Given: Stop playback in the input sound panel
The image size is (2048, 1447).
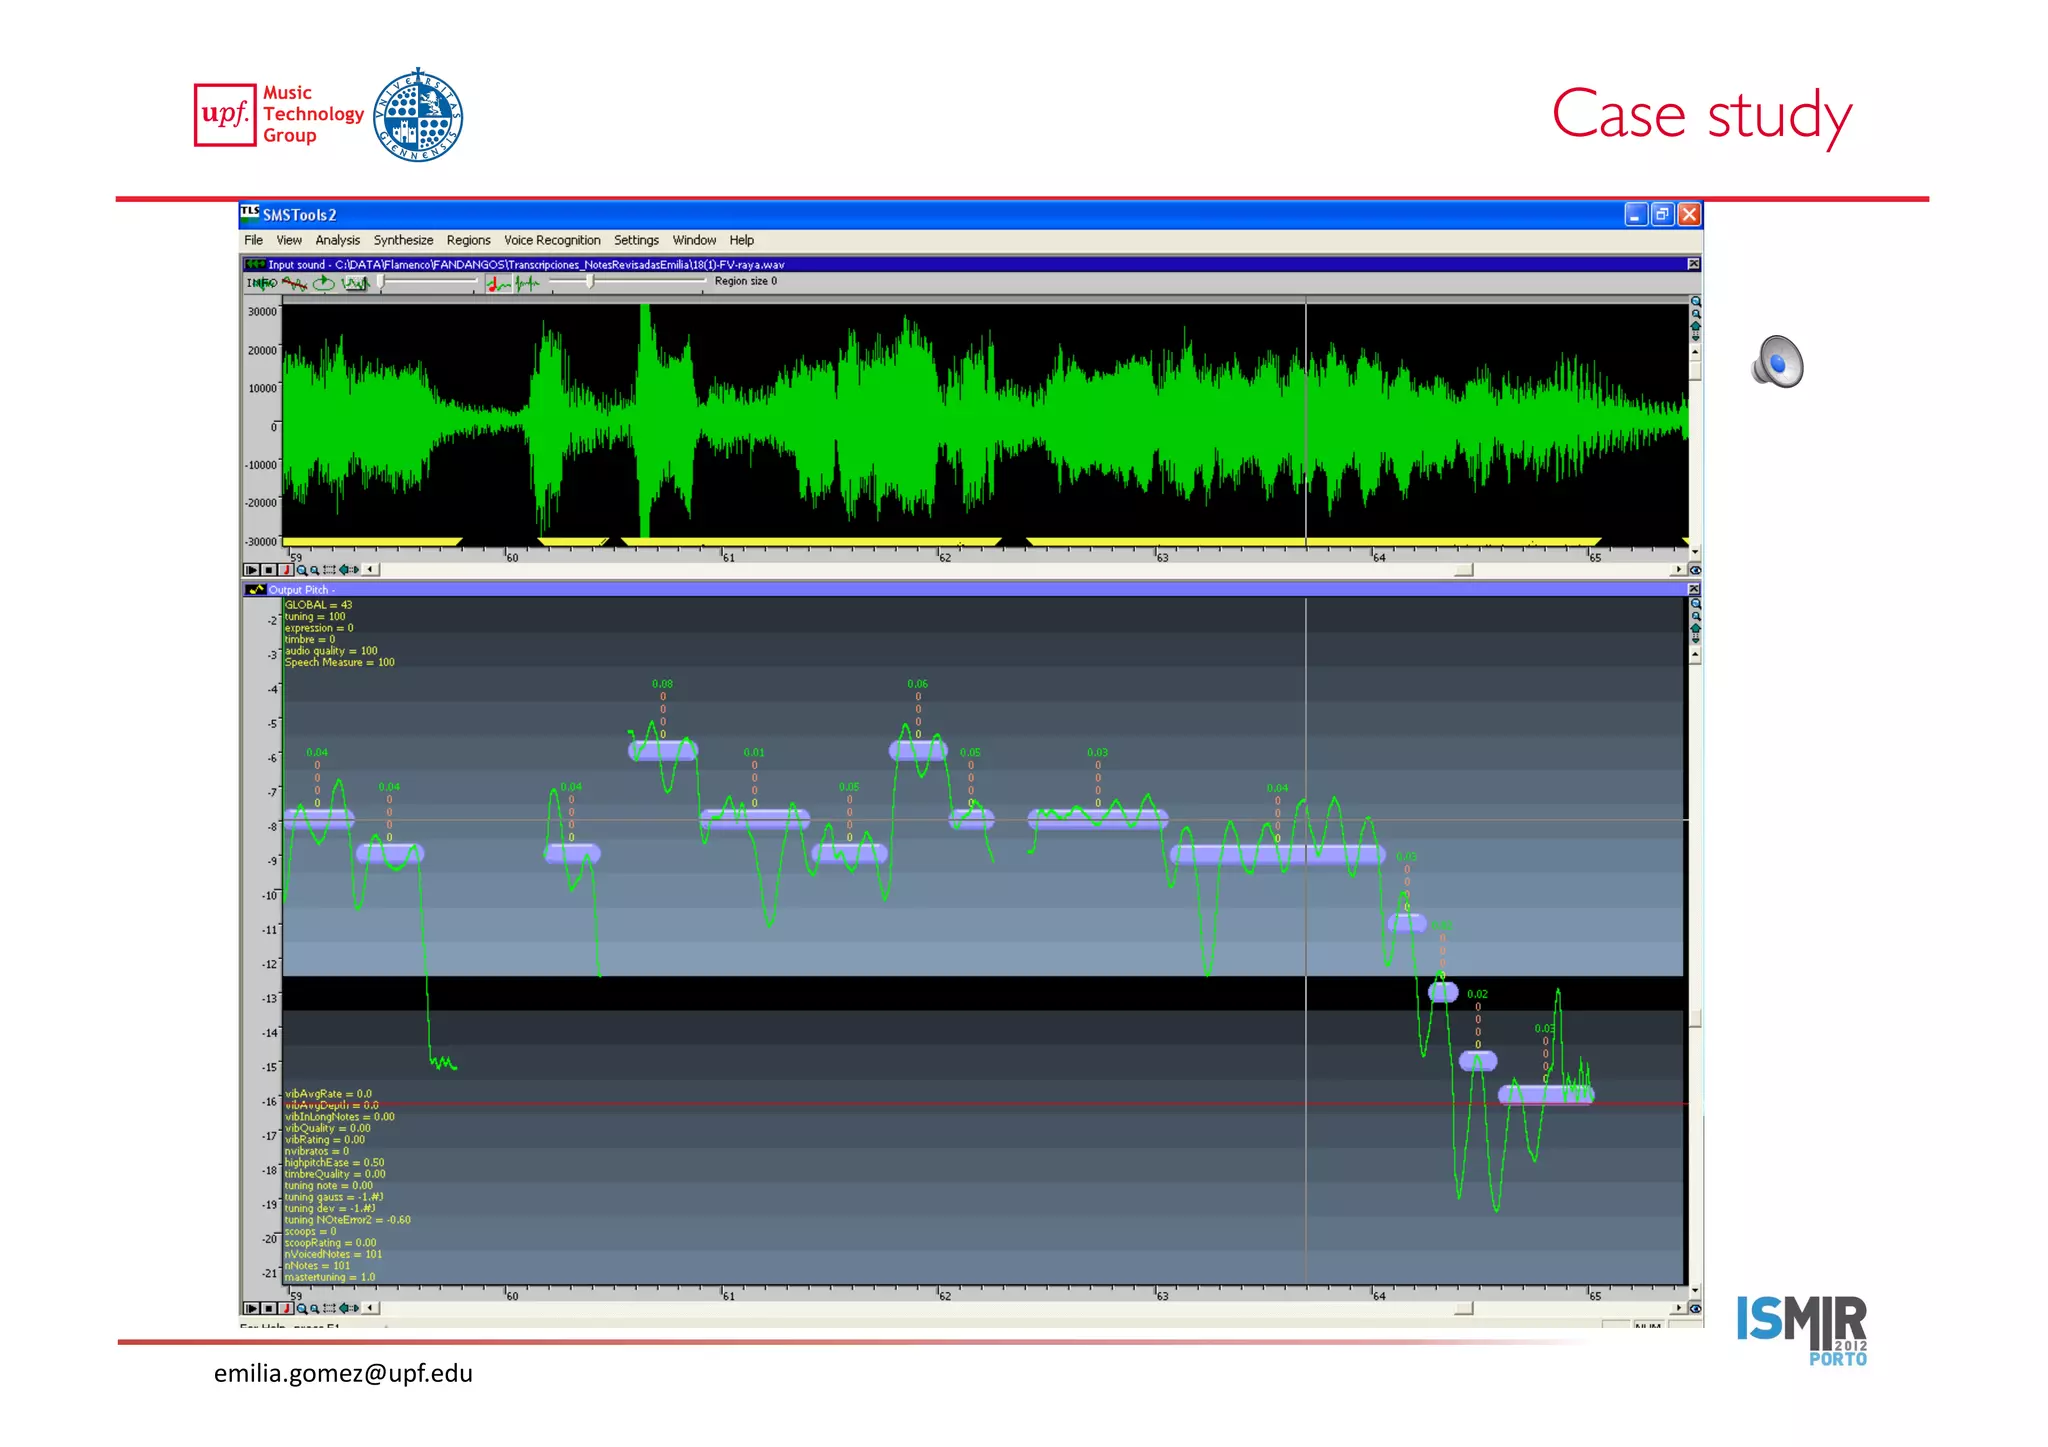Looking at the screenshot, I should click(x=268, y=570).
